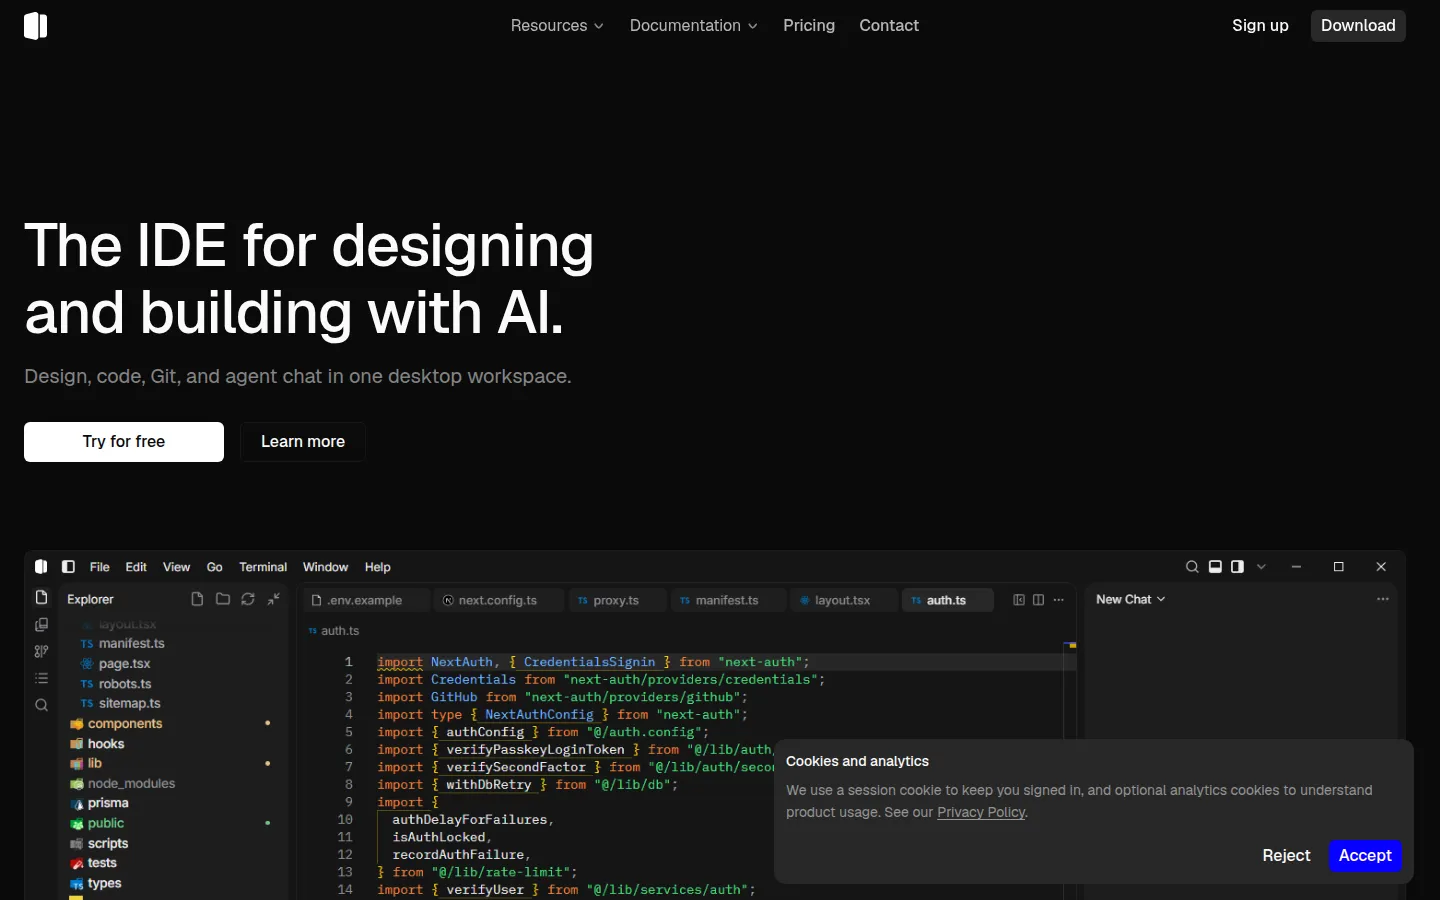Click the Learn more button
Screen dimensions: 1440x900
coord(303,442)
